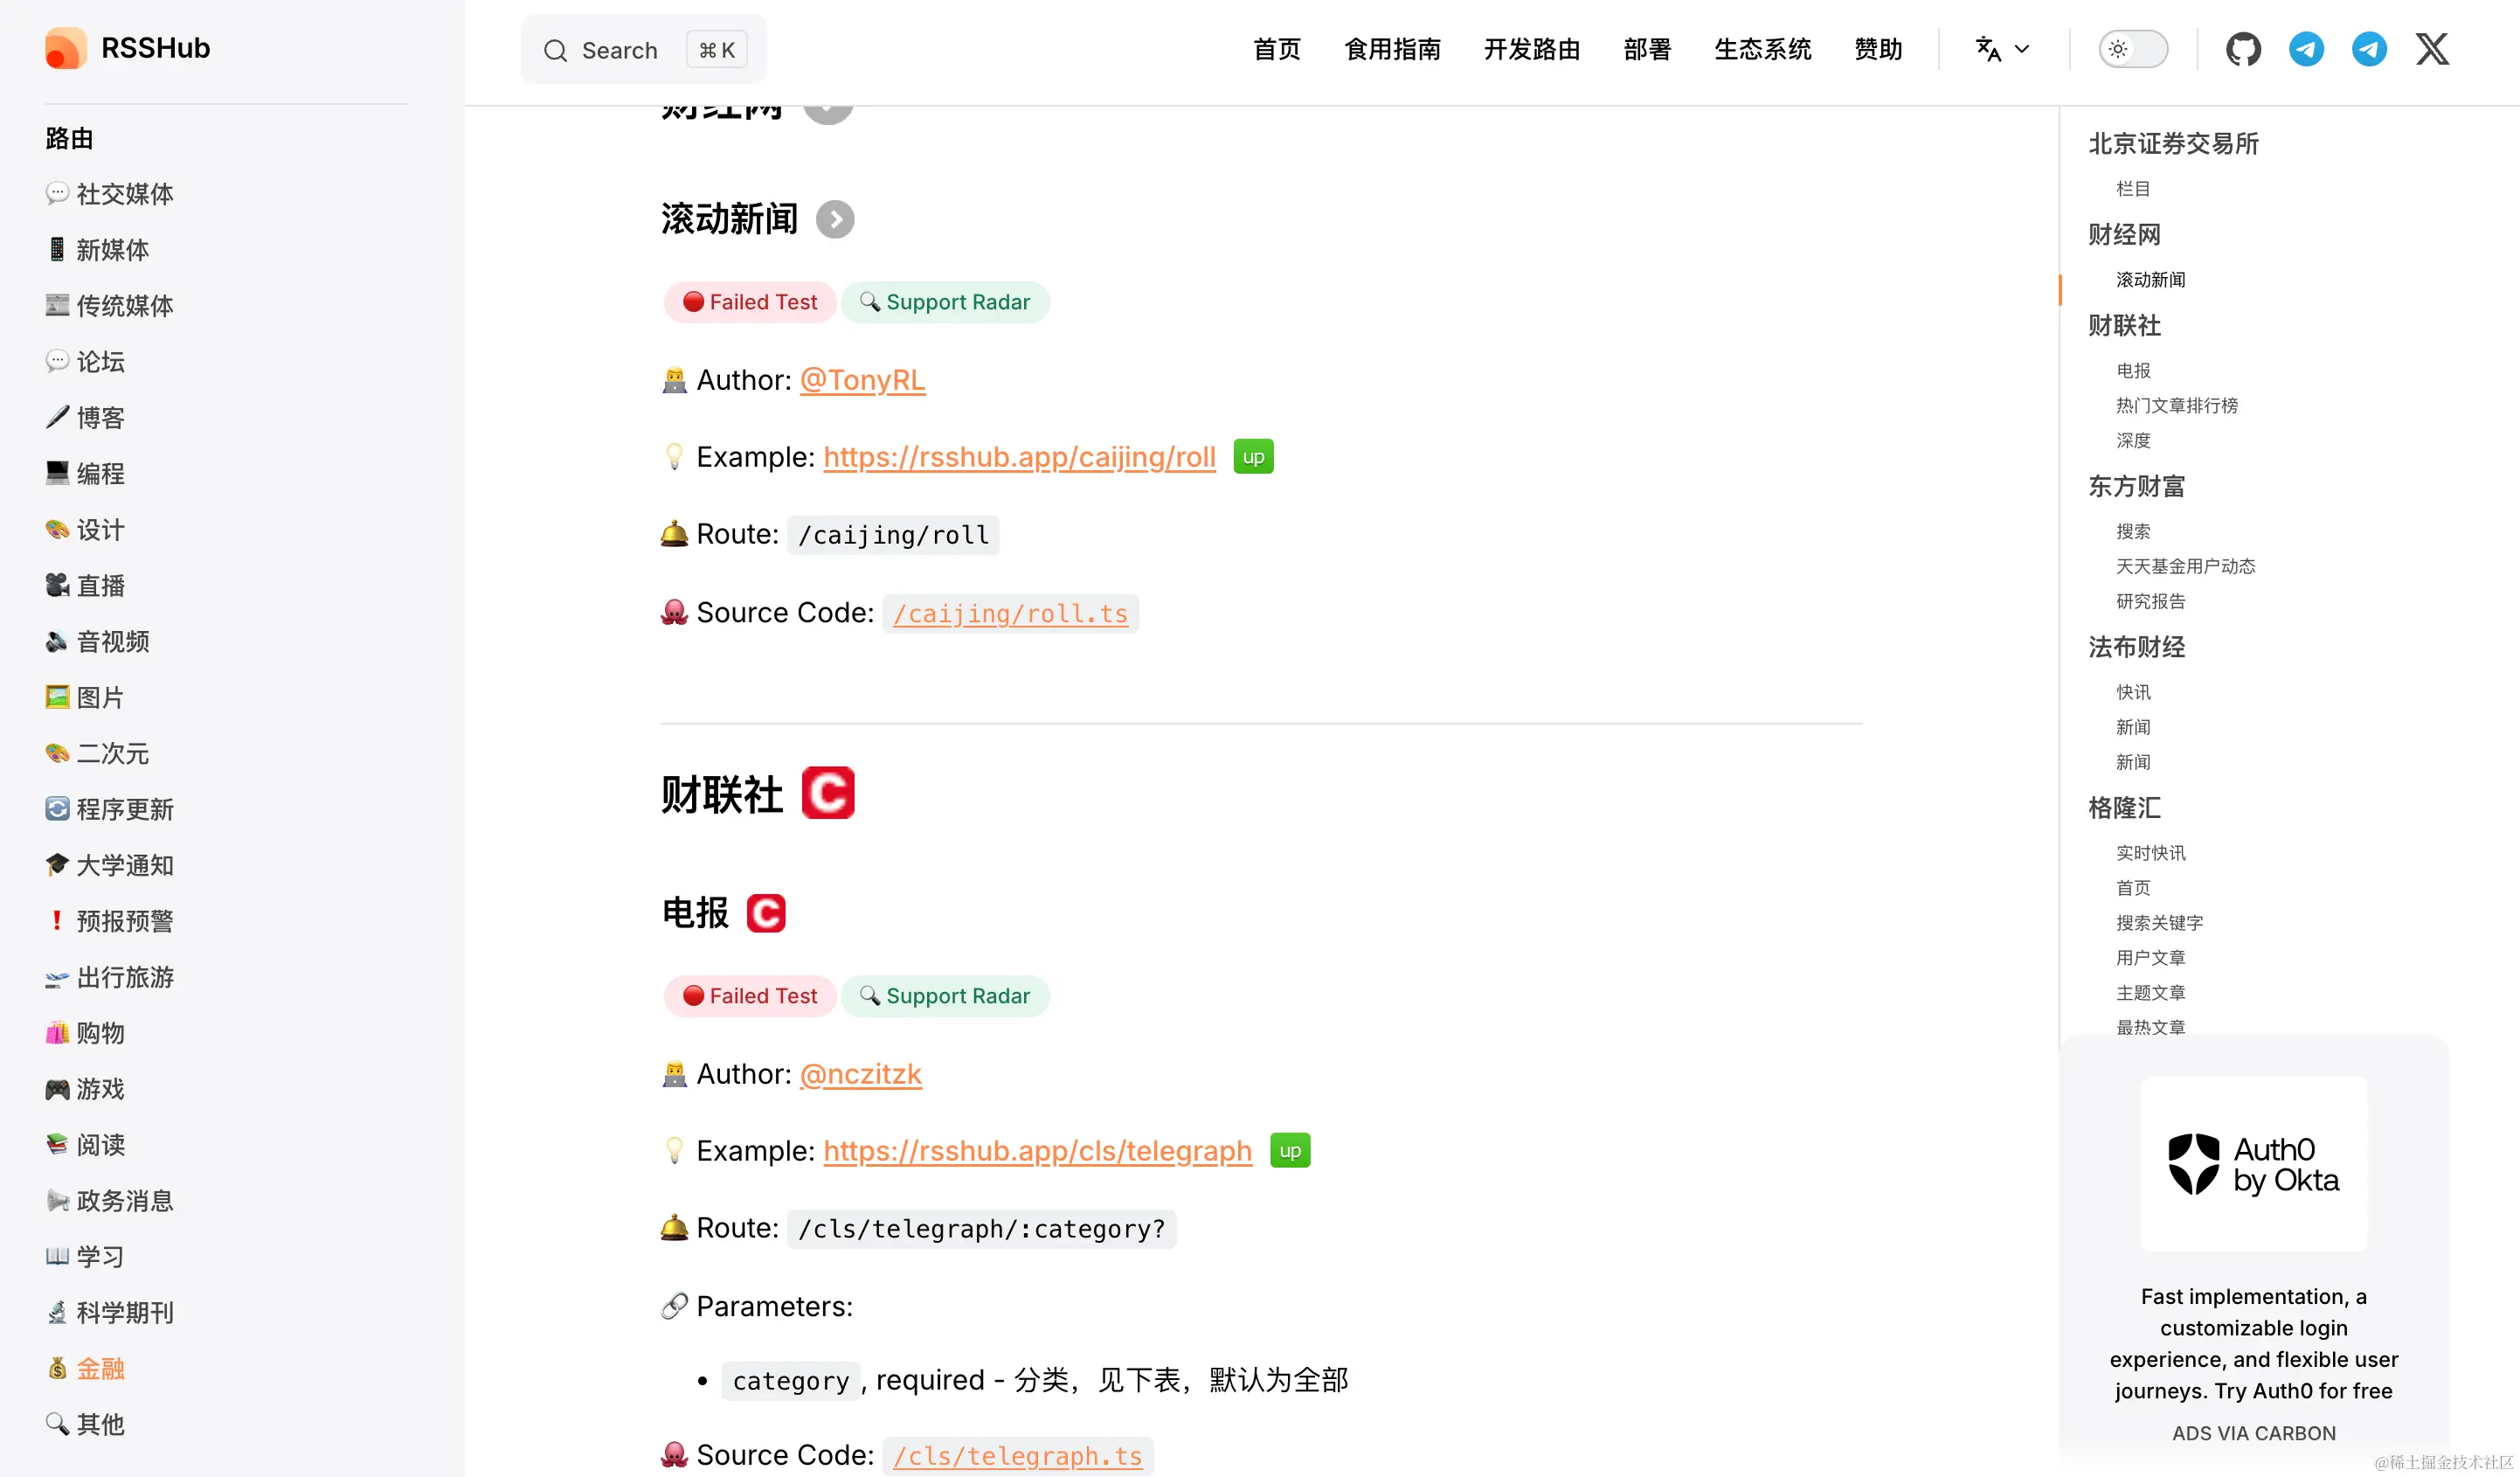The height and width of the screenshot is (1477, 2520).
Task: Click the red 财联社 site logo icon
Action: click(x=828, y=793)
